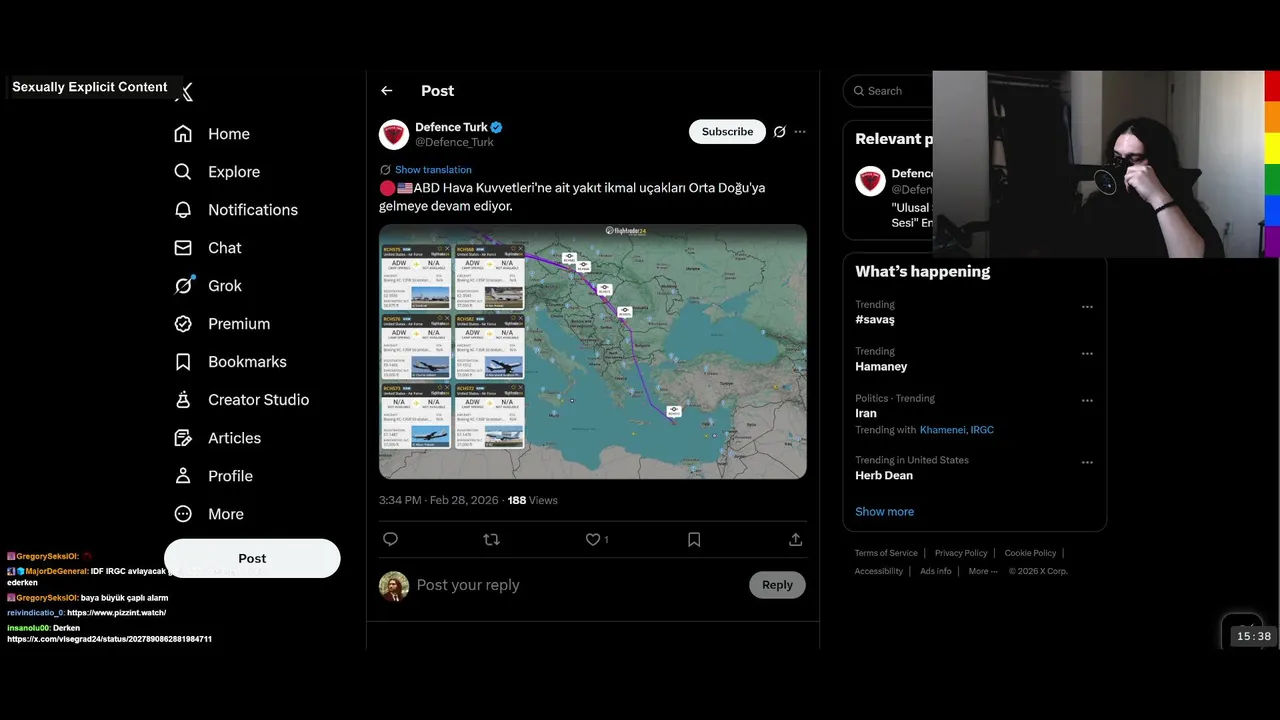Open more options for Iran trend
The height and width of the screenshot is (720, 1280).
pyautogui.click(x=1087, y=401)
